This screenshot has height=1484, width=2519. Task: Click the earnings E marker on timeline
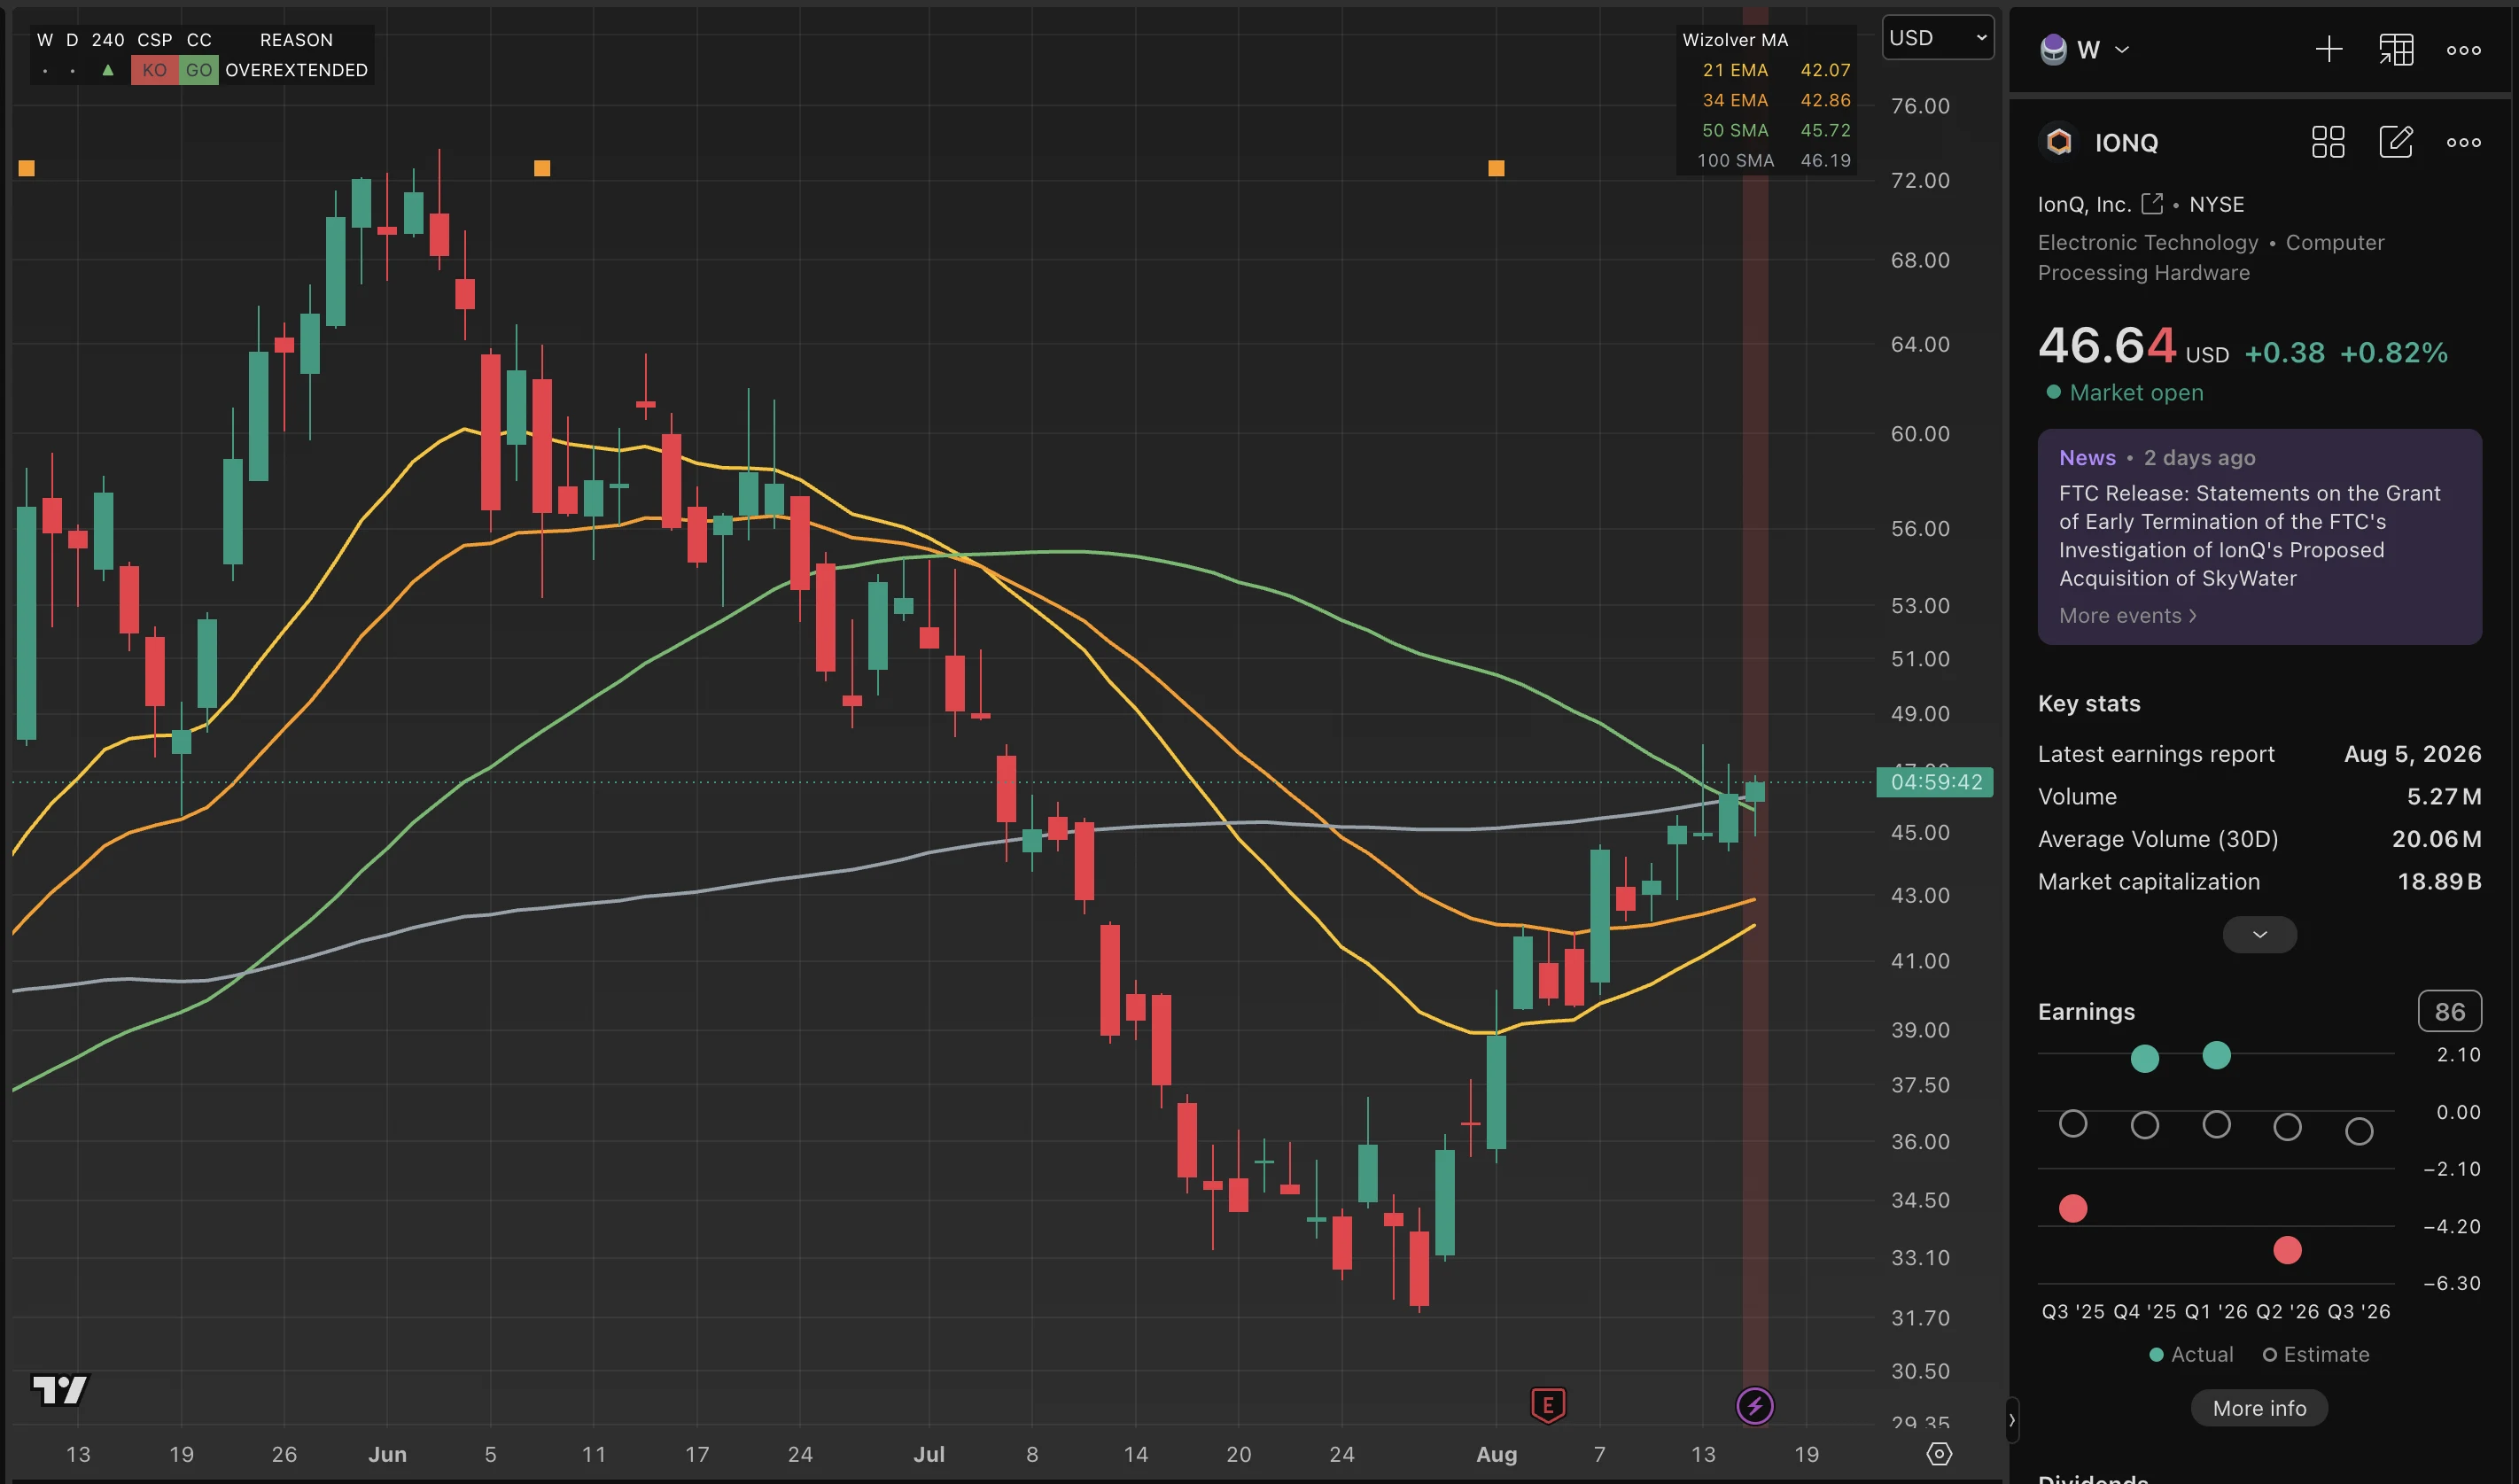click(1548, 1406)
